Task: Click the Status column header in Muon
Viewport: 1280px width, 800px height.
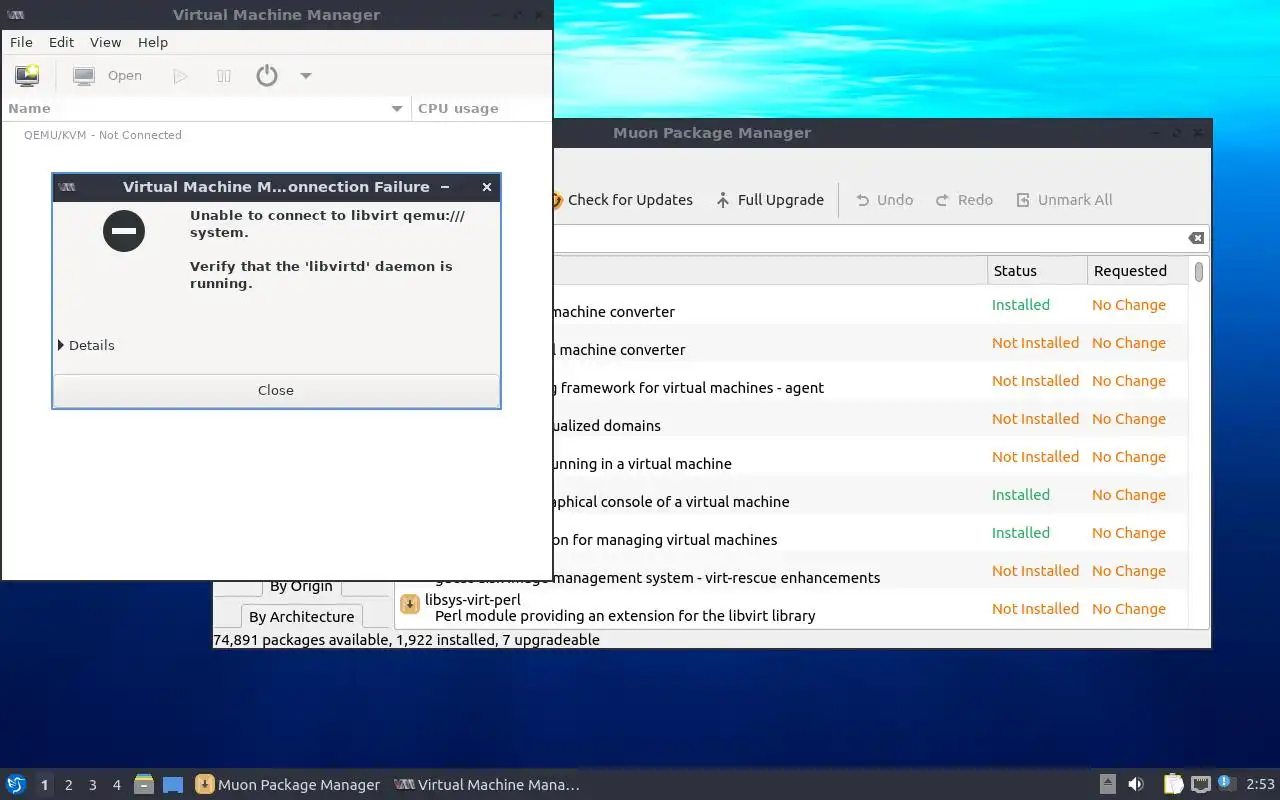Action: [x=1036, y=271]
